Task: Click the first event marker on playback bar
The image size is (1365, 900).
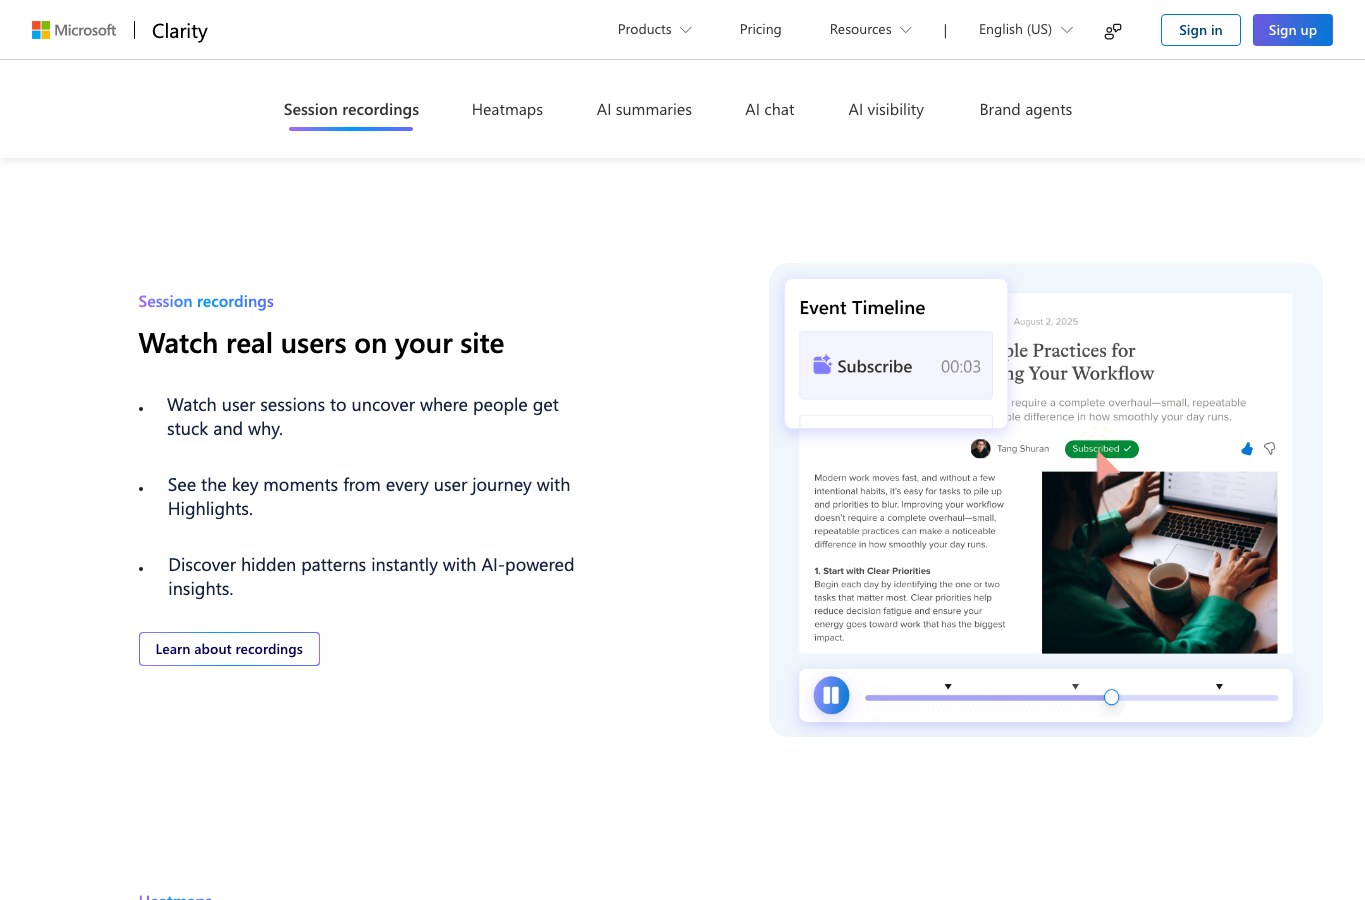Action: coord(948,686)
